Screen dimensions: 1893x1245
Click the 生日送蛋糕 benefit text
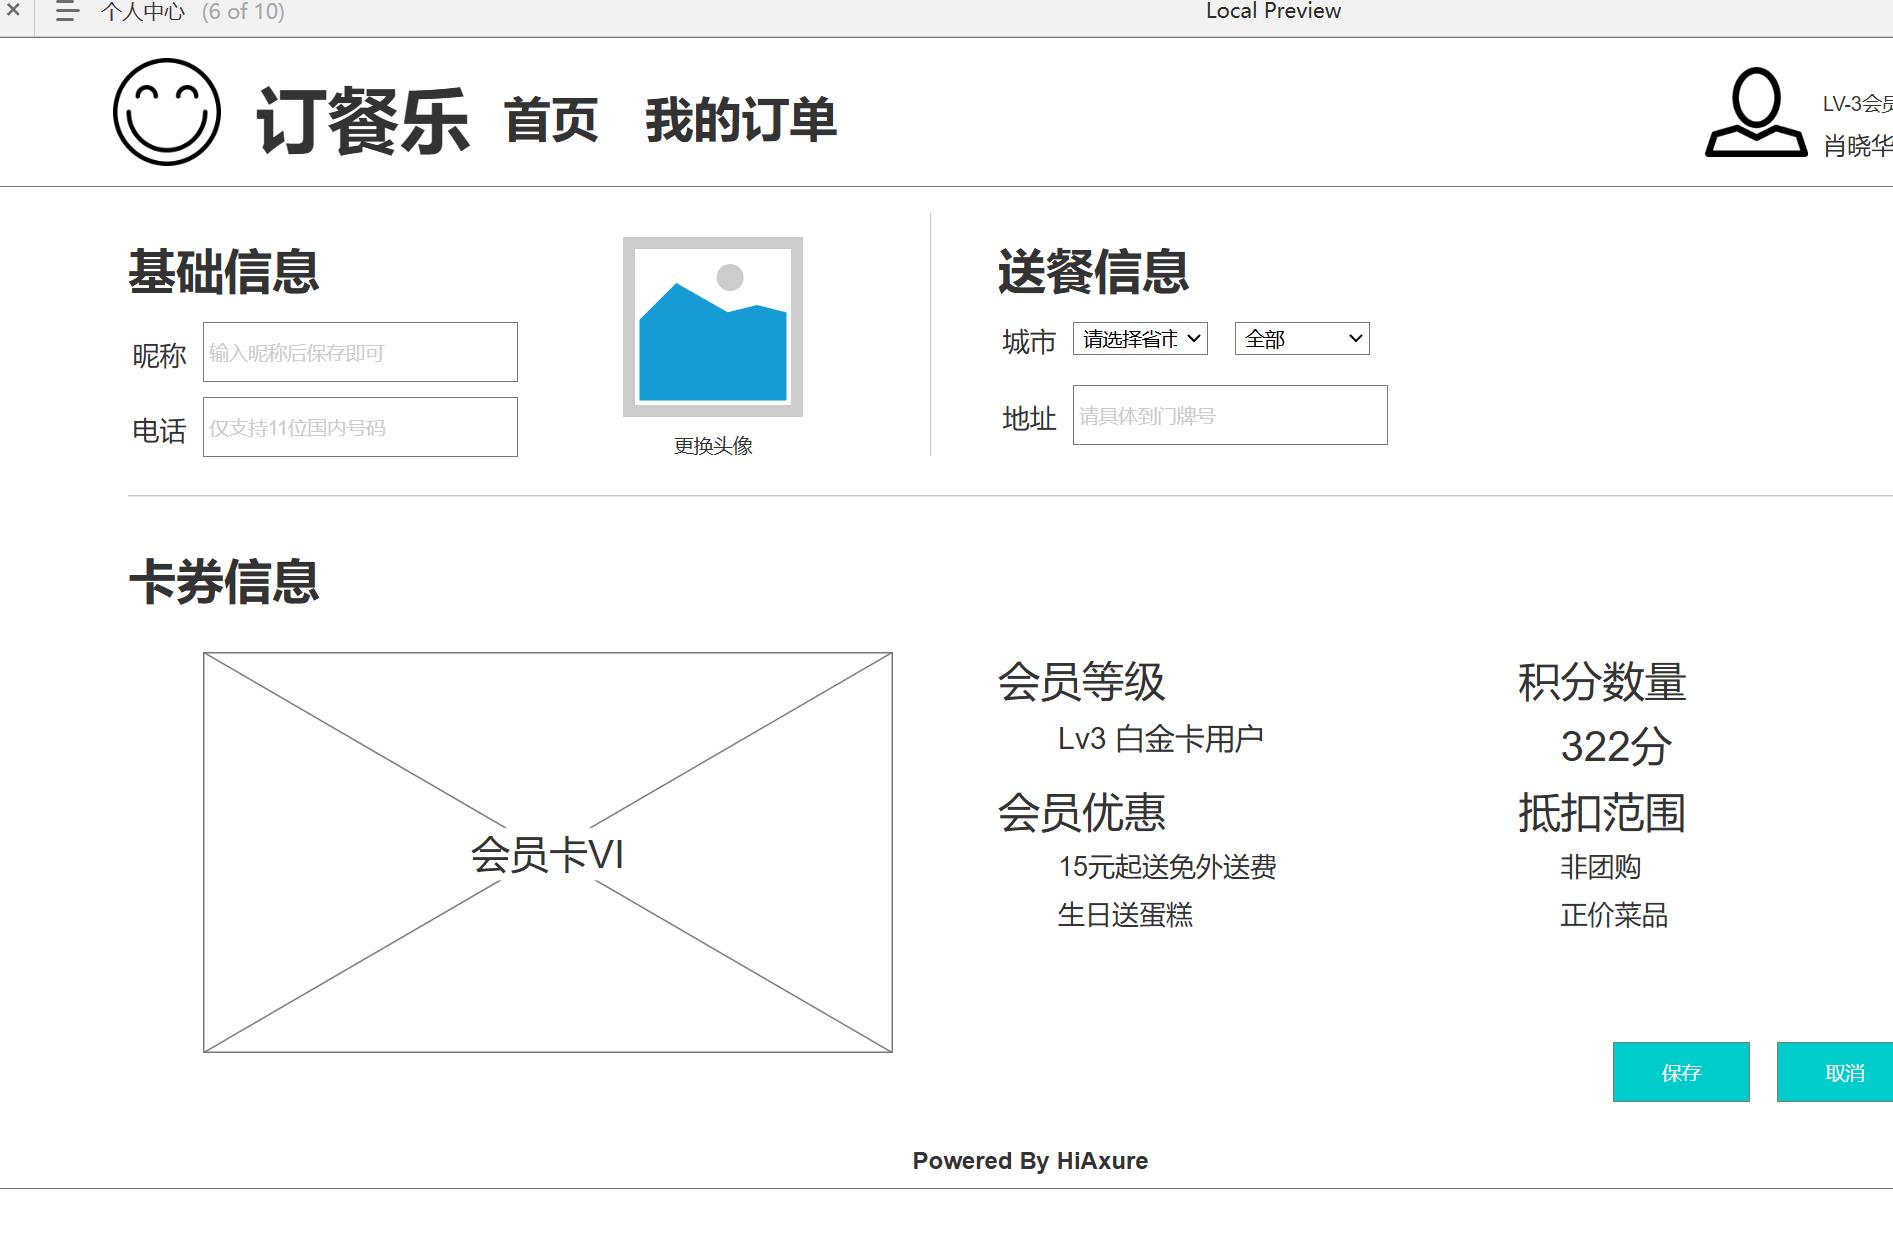coord(1125,915)
